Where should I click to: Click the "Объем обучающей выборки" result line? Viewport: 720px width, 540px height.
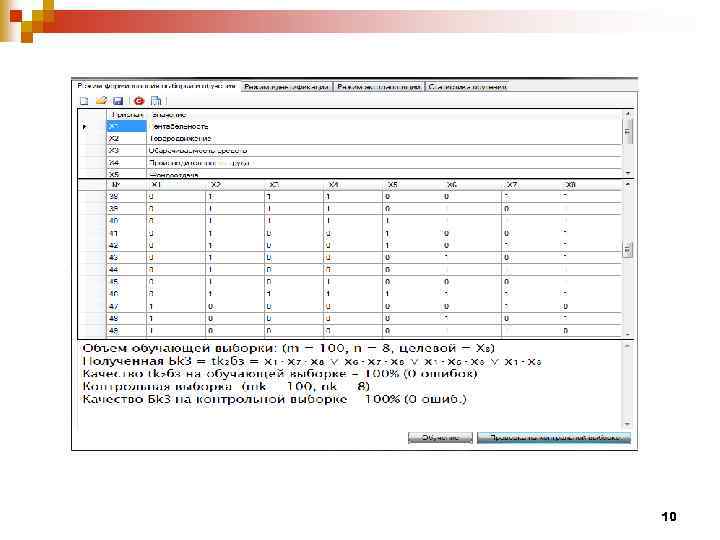point(289,348)
